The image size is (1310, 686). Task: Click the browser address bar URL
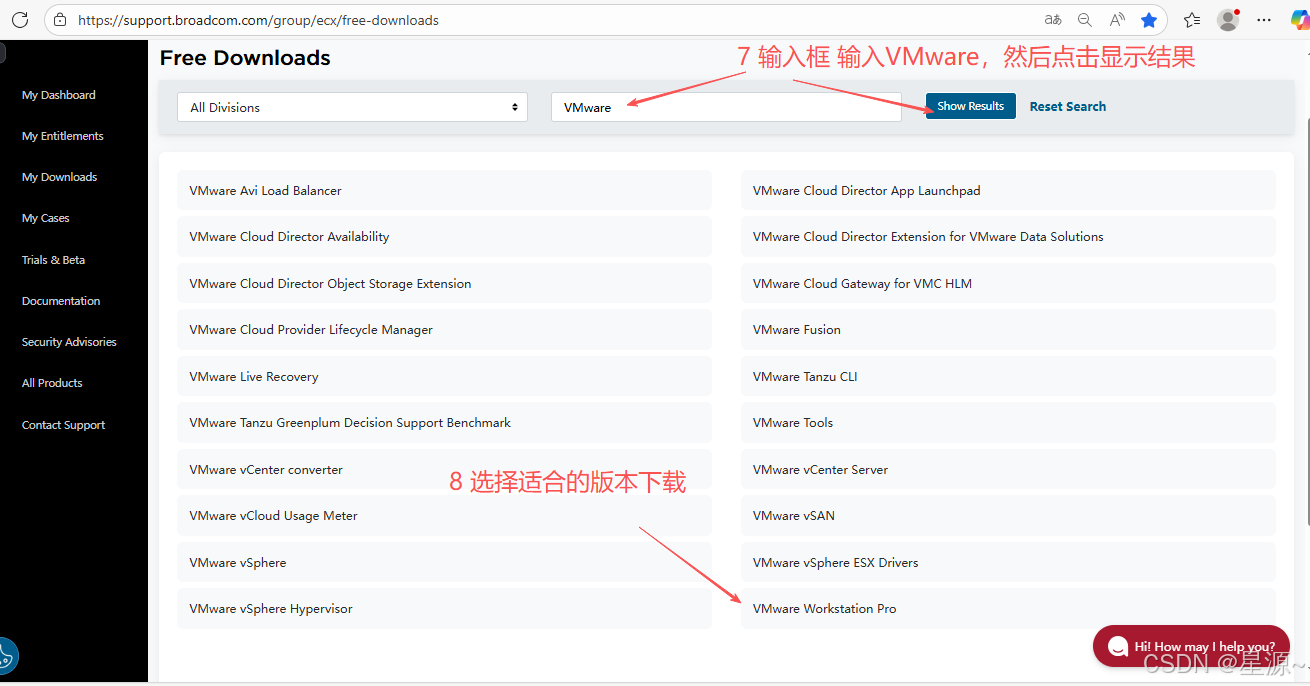point(258,20)
